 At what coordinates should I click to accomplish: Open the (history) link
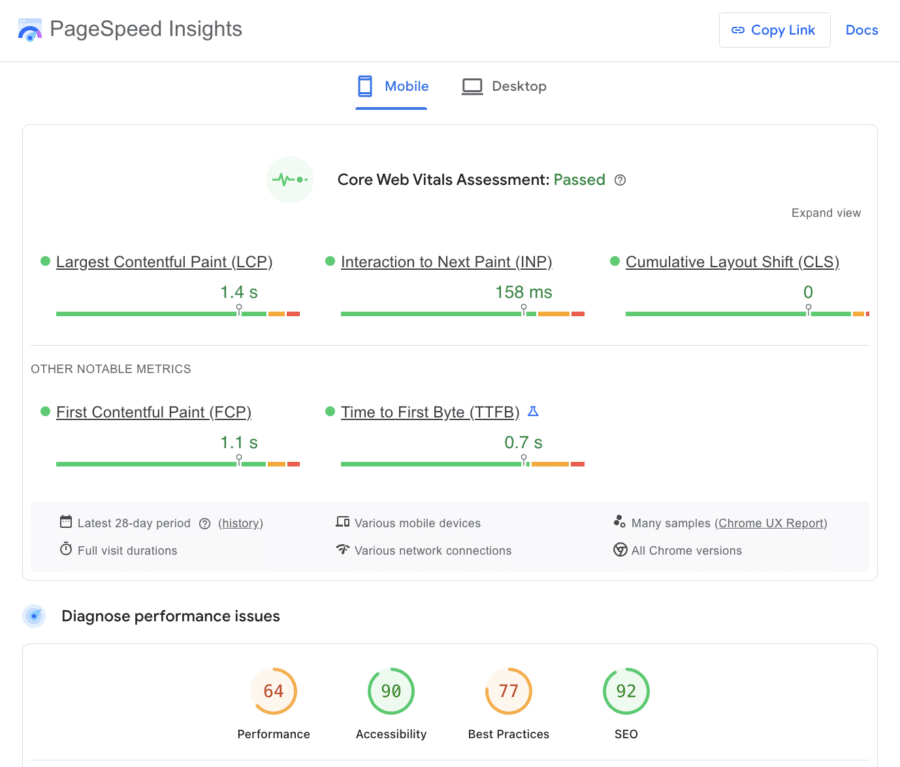click(240, 524)
